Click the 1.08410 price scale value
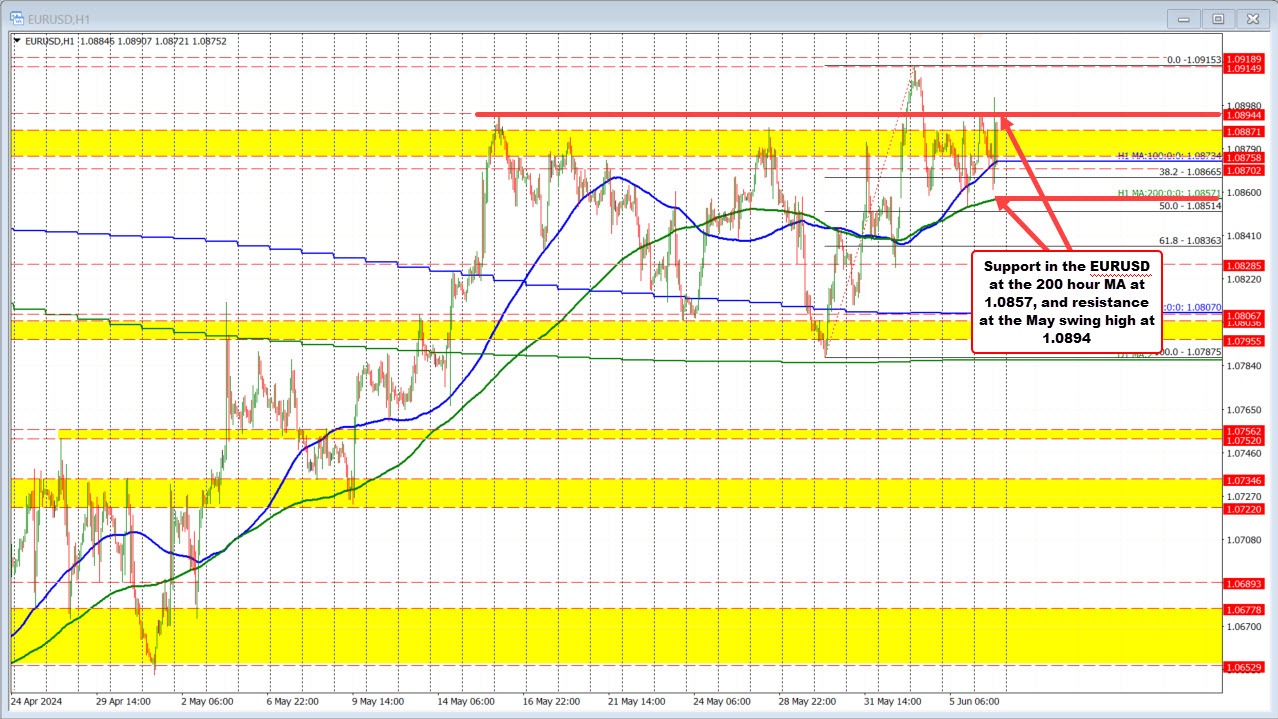Screen dimensions: 1278x719 click(x=1244, y=236)
